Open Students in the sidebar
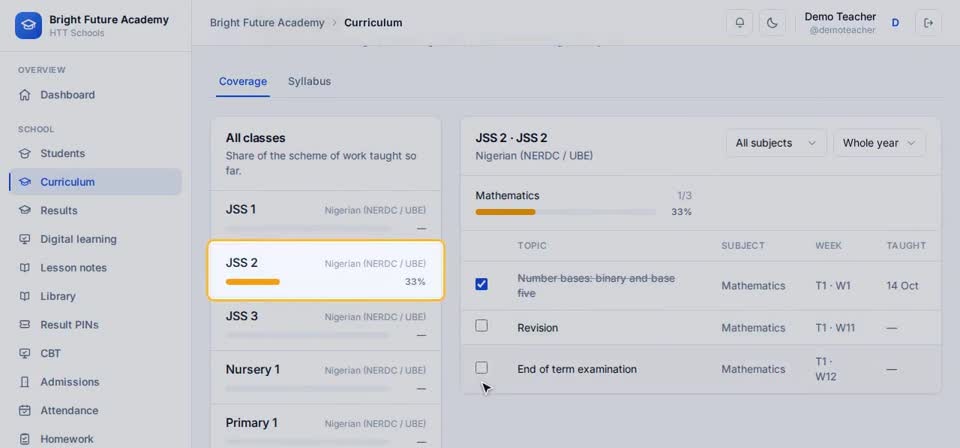Image resolution: width=960 pixels, height=448 pixels. [x=95, y=153]
